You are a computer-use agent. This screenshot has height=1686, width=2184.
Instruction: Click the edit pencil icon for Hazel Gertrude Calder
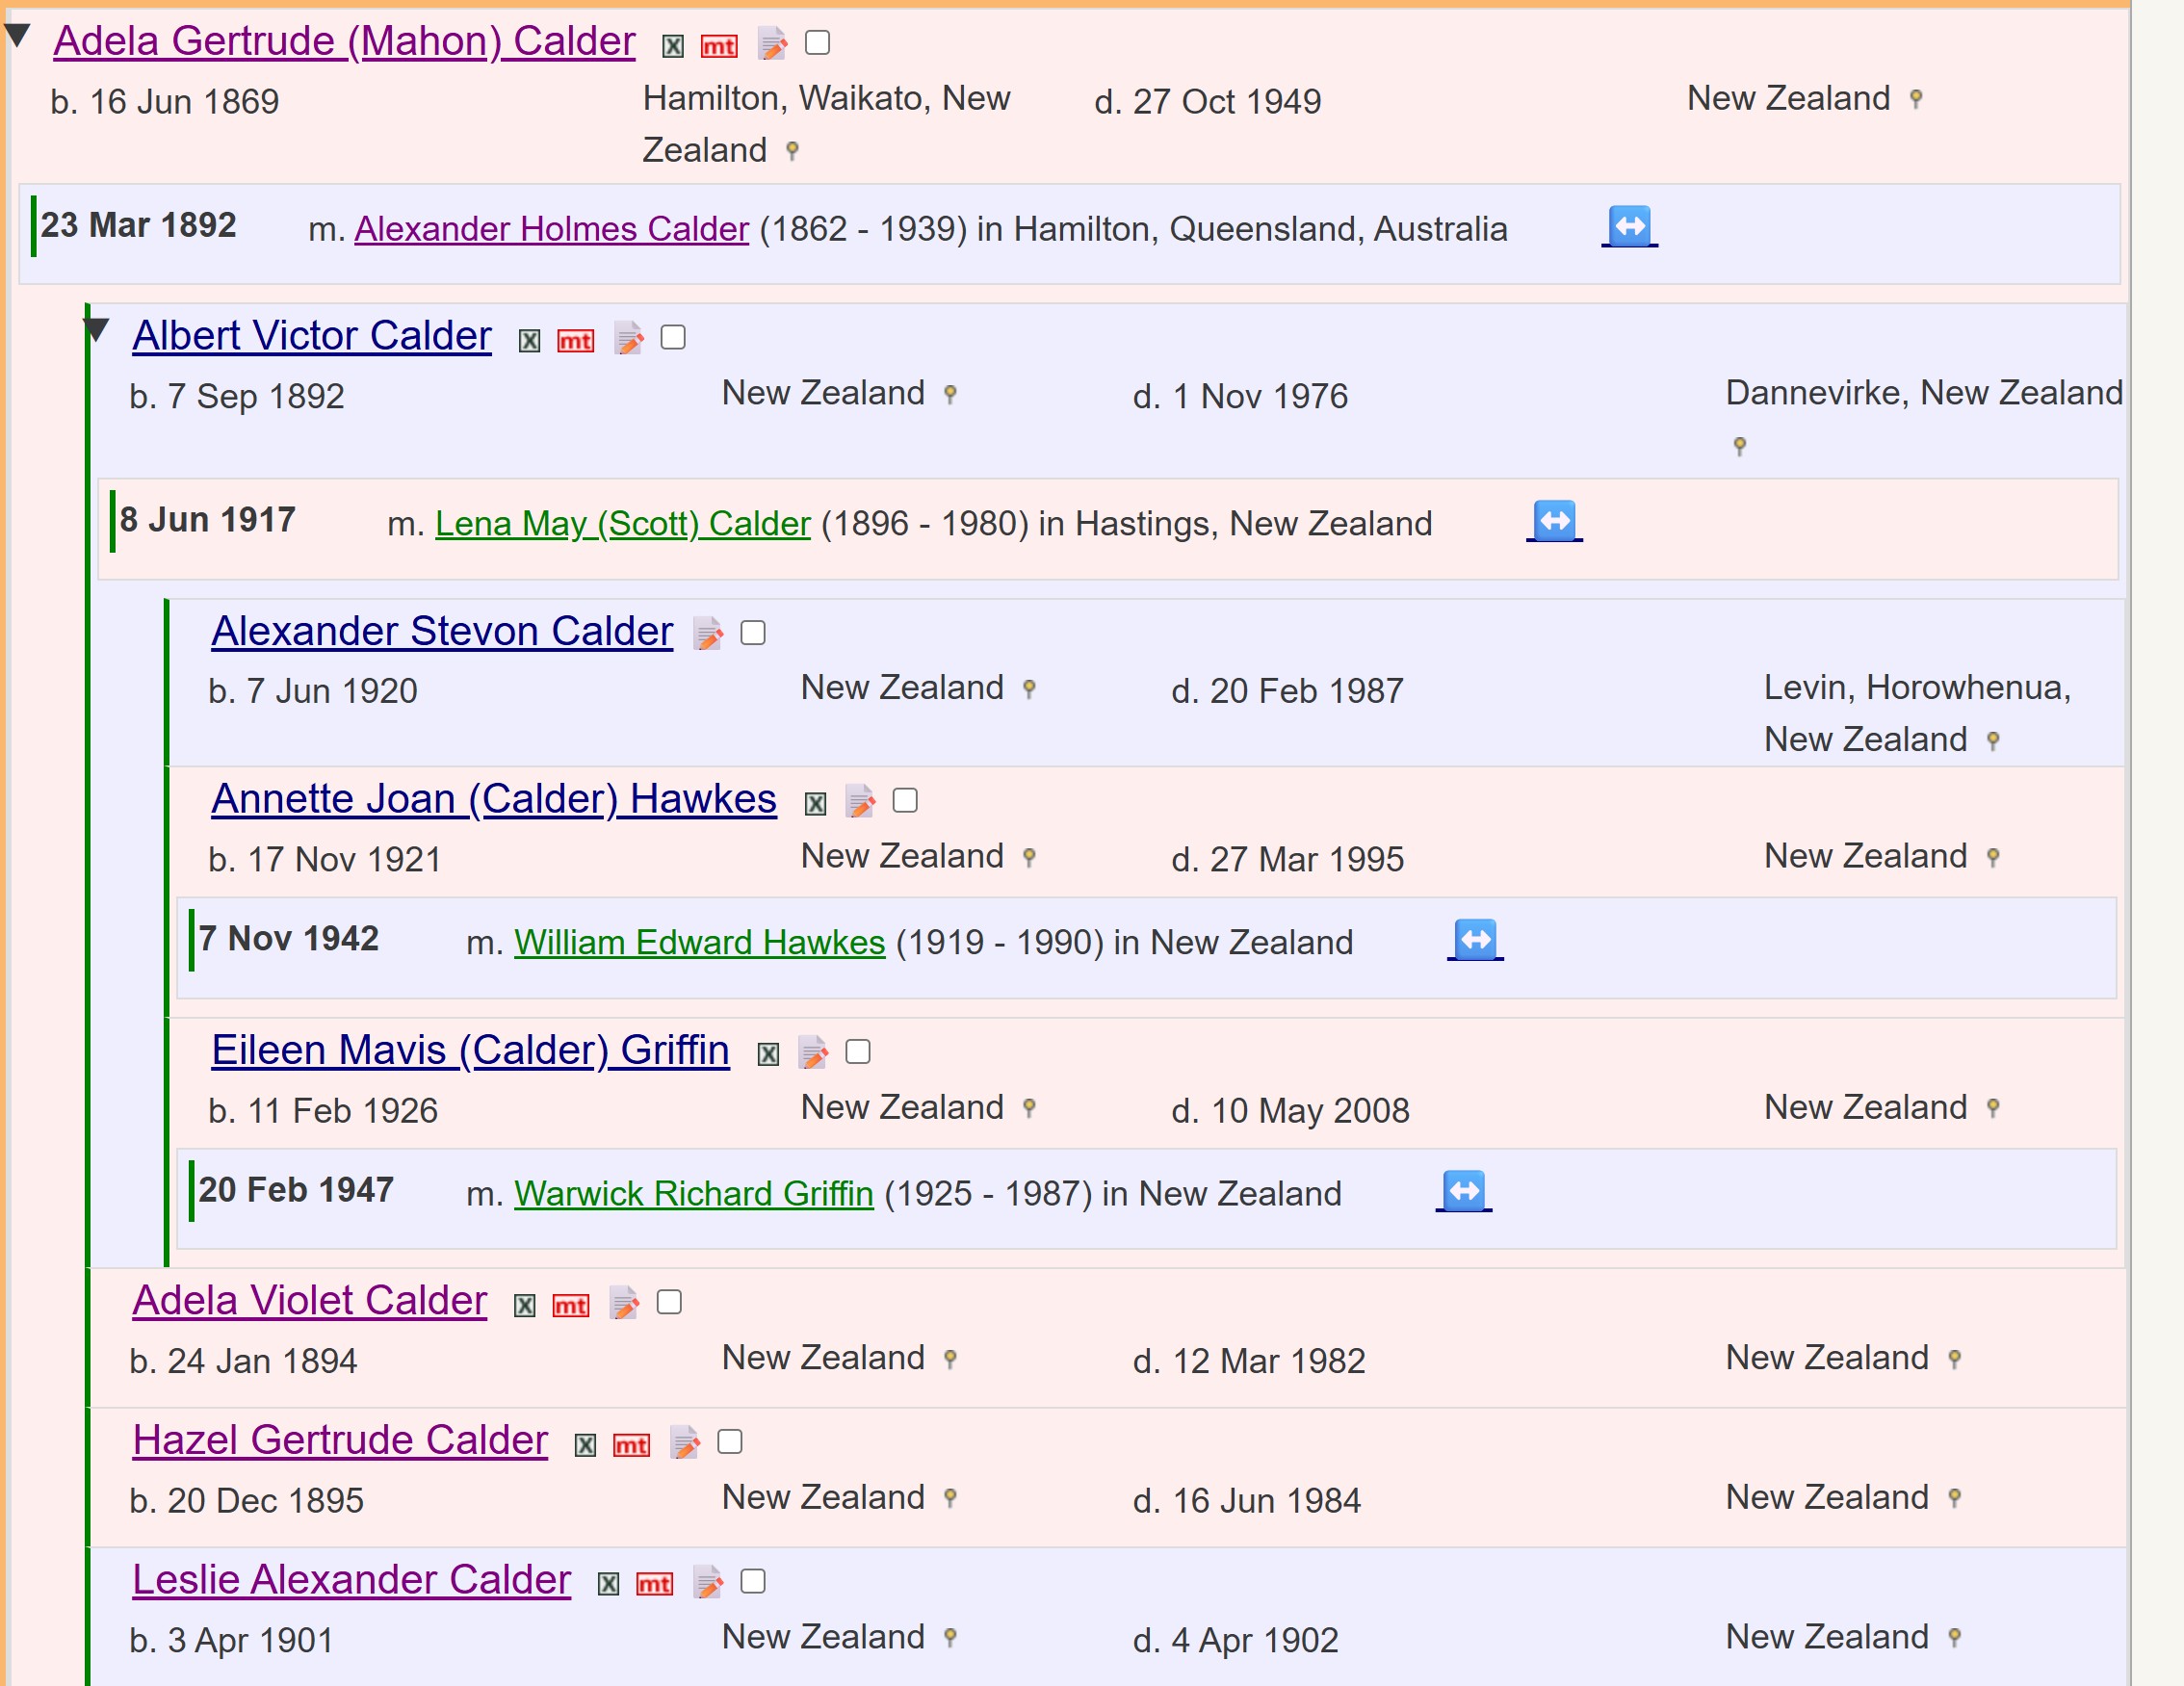pyautogui.click(x=685, y=1443)
